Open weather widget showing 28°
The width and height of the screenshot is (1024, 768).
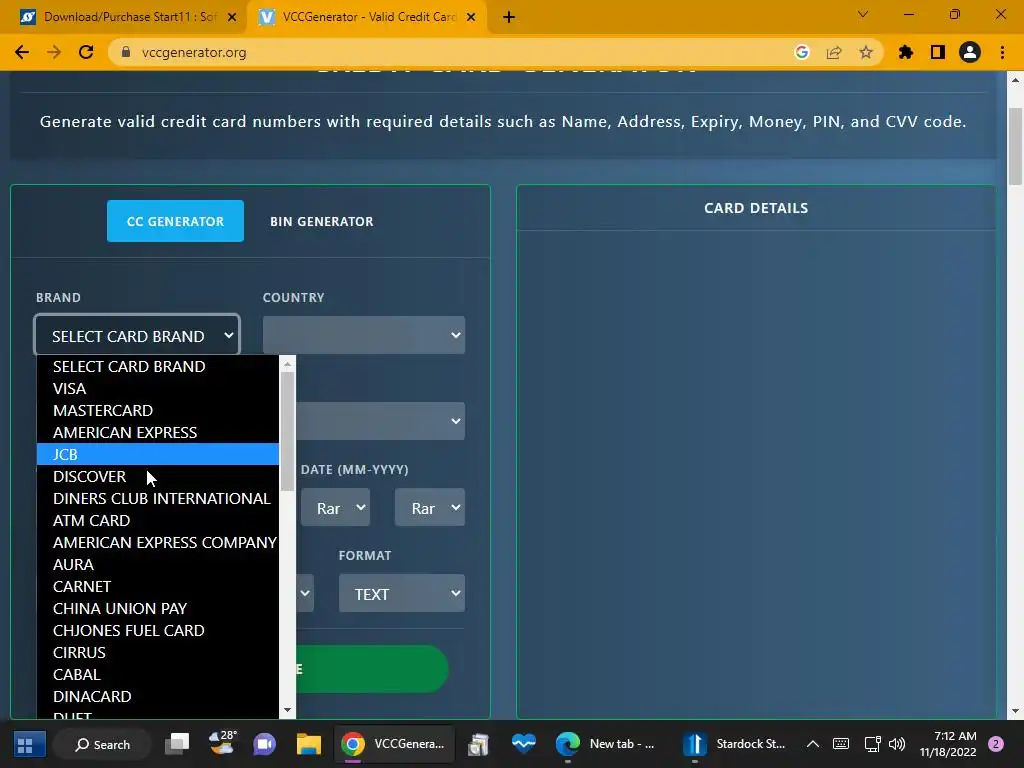point(222,743)
